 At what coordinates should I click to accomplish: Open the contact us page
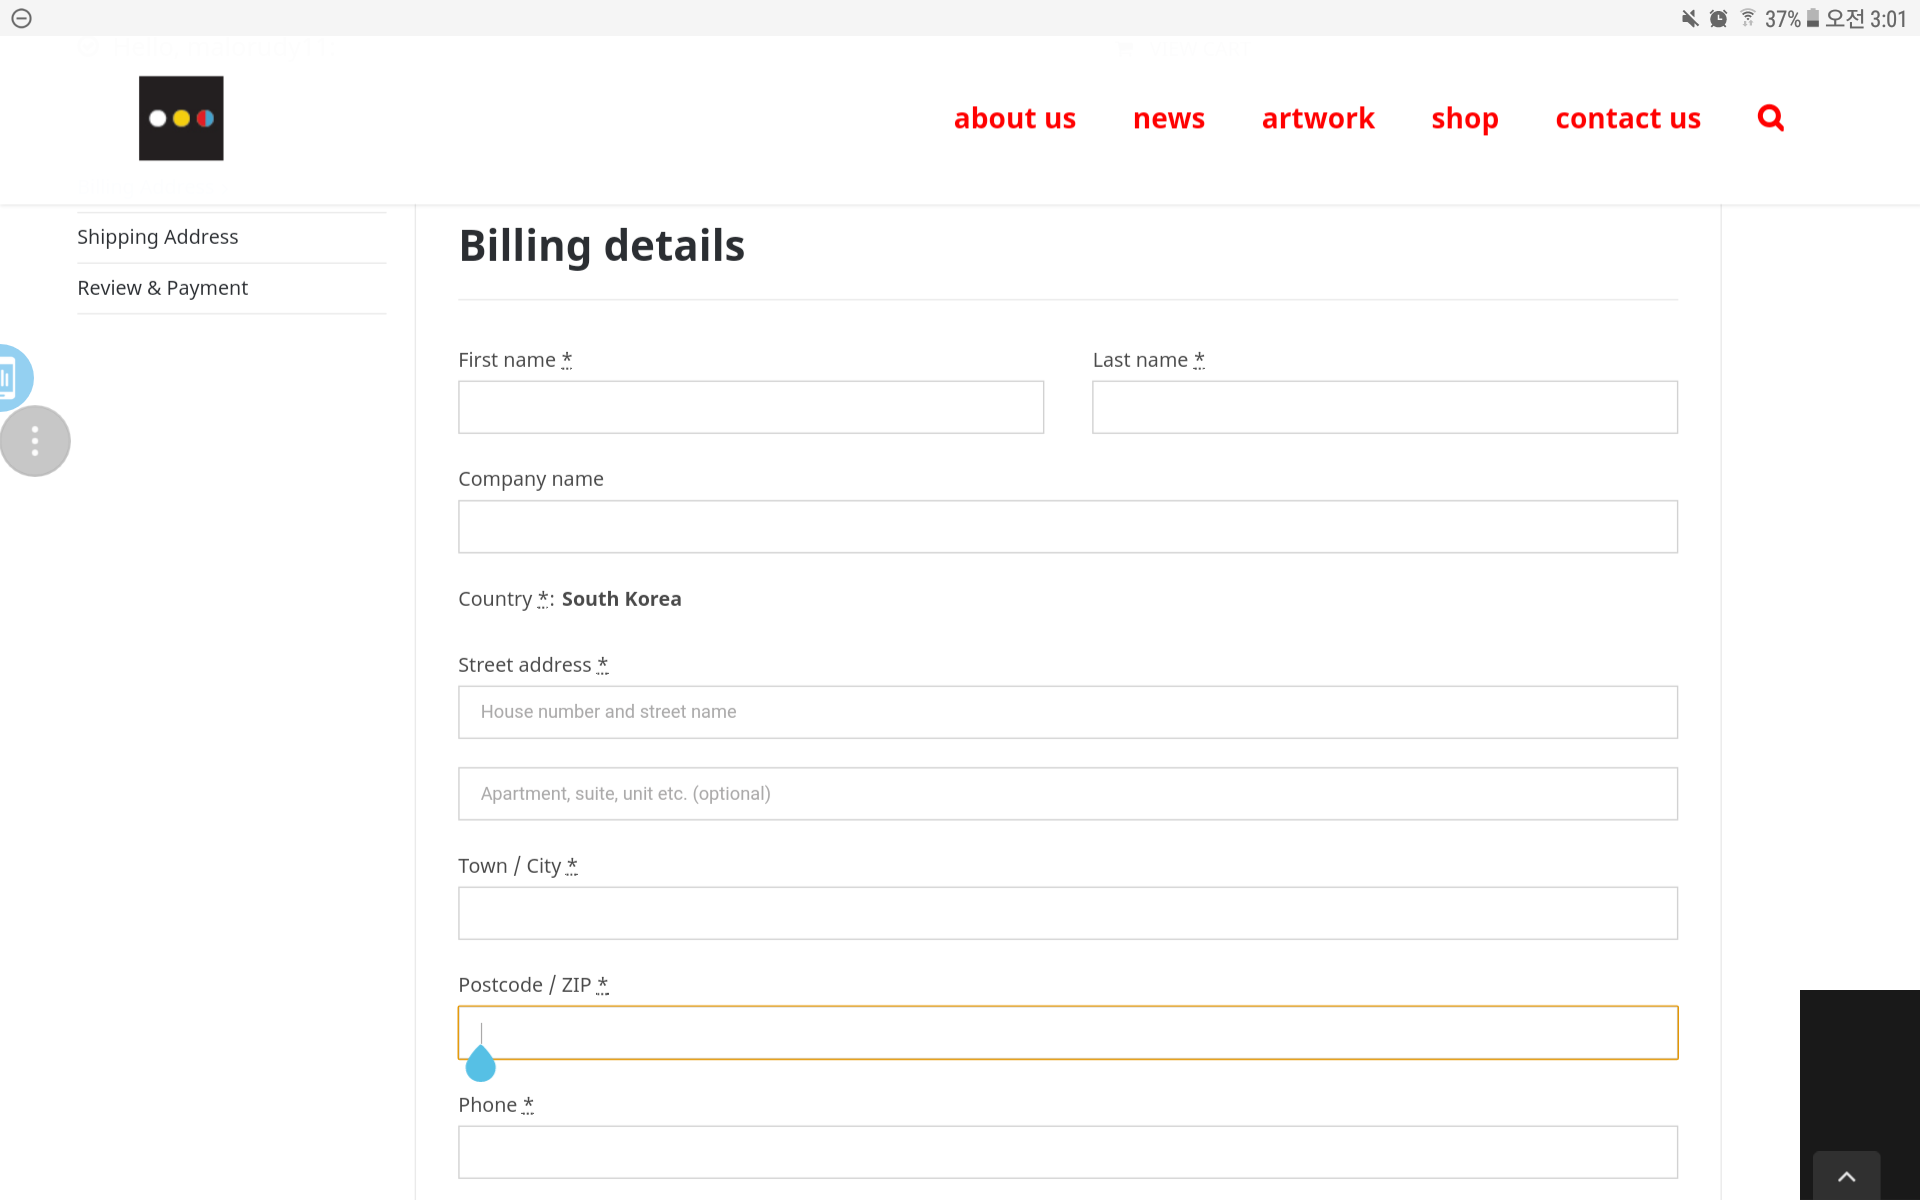pyautogui.click(x=1627, y=118)
